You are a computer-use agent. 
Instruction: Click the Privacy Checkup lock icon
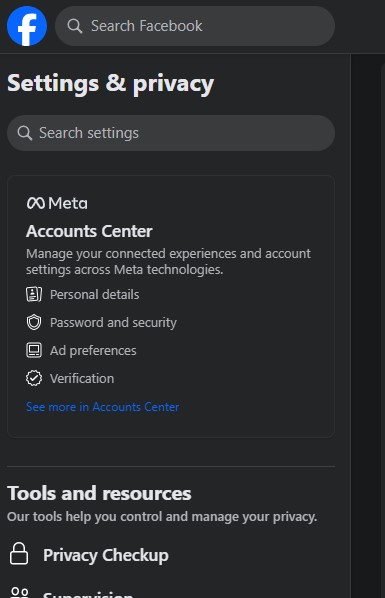[x=19, y=553]
